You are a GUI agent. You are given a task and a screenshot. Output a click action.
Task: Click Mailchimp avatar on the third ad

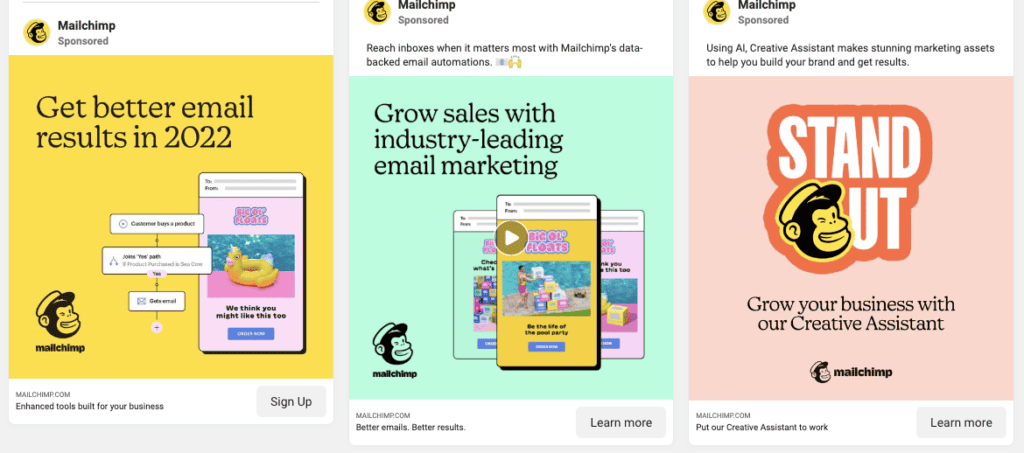(x=716, y=11)
